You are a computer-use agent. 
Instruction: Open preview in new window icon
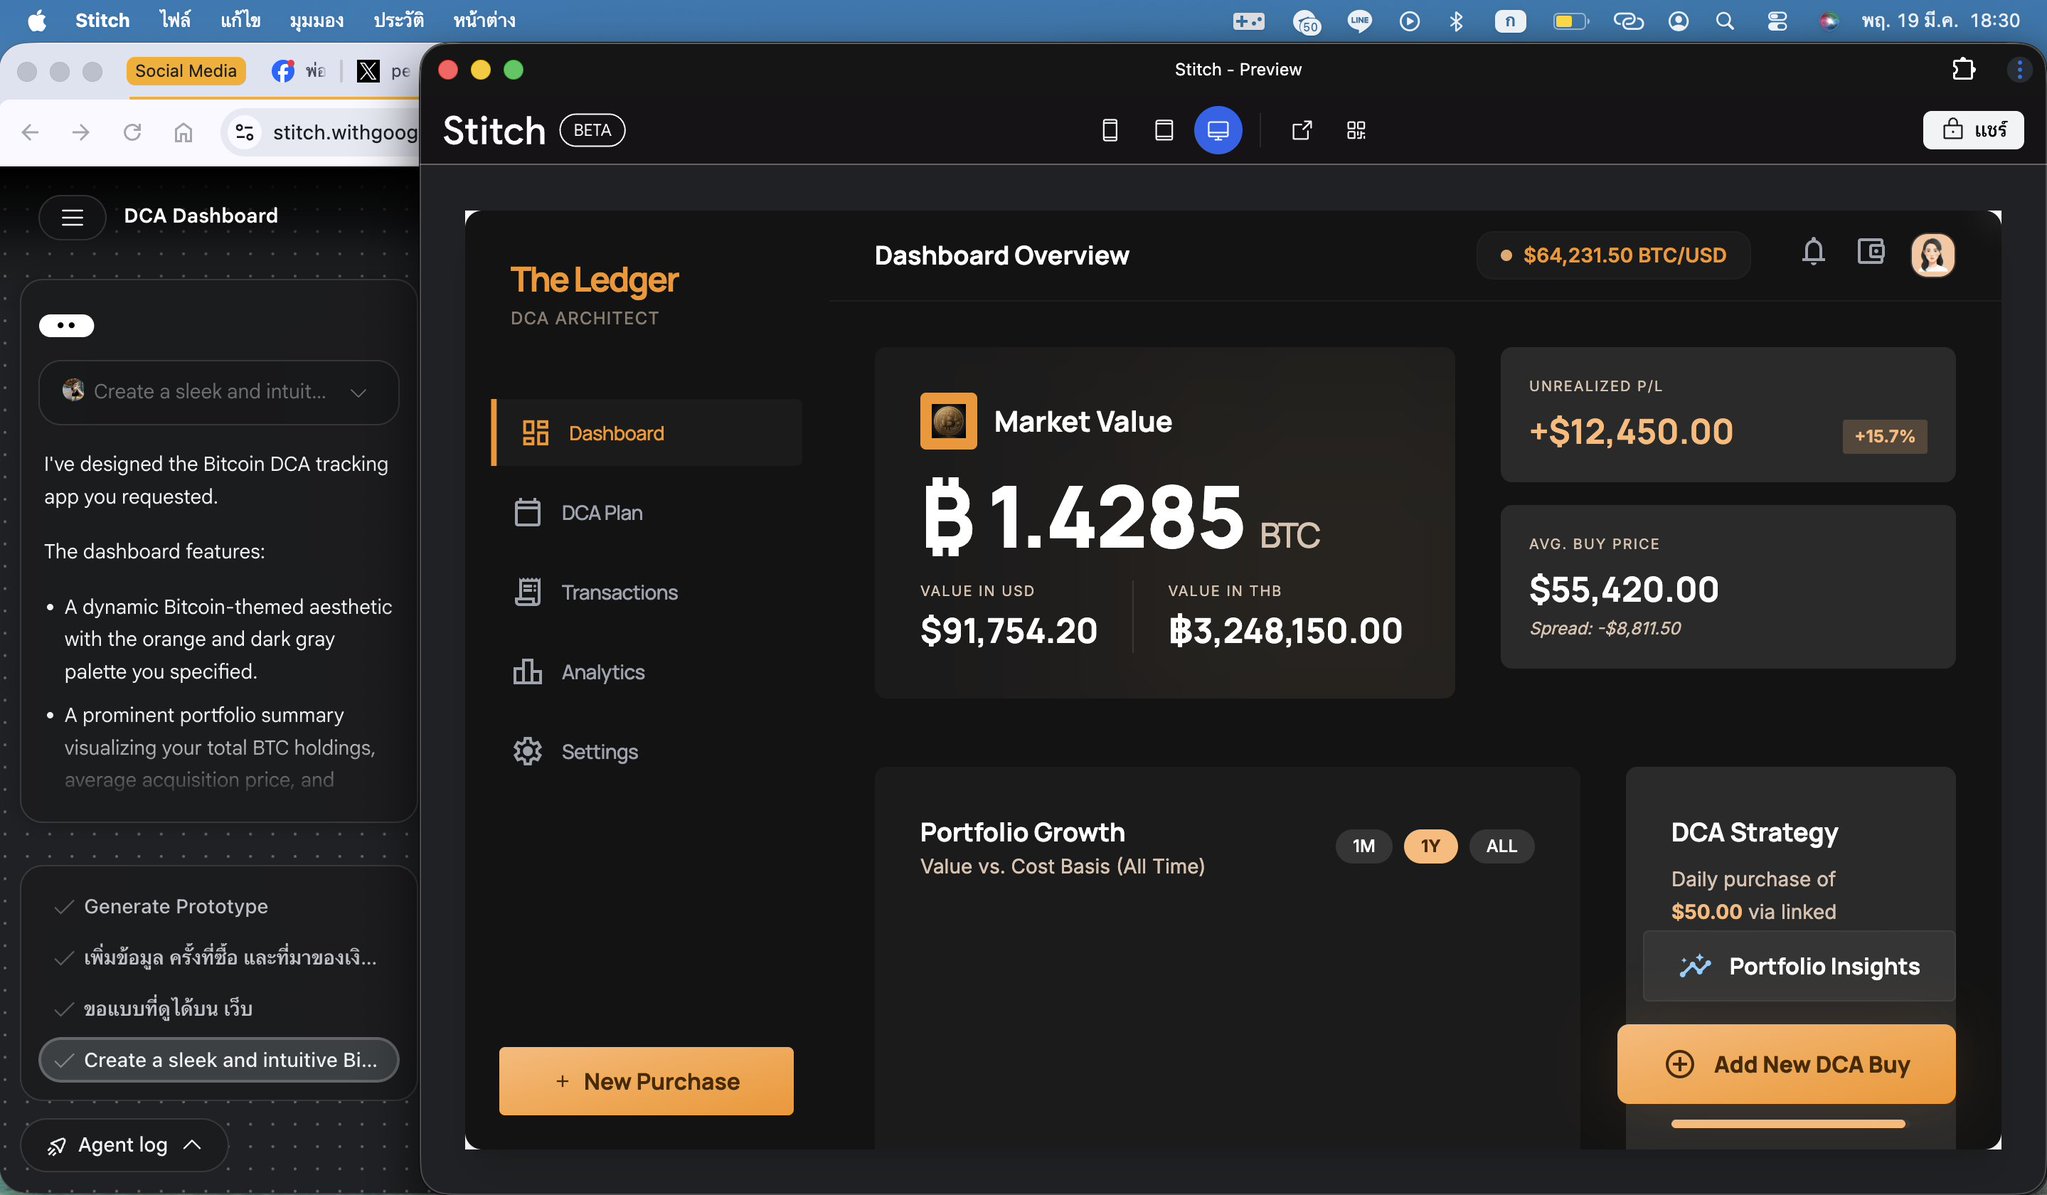coord(1301,130)
